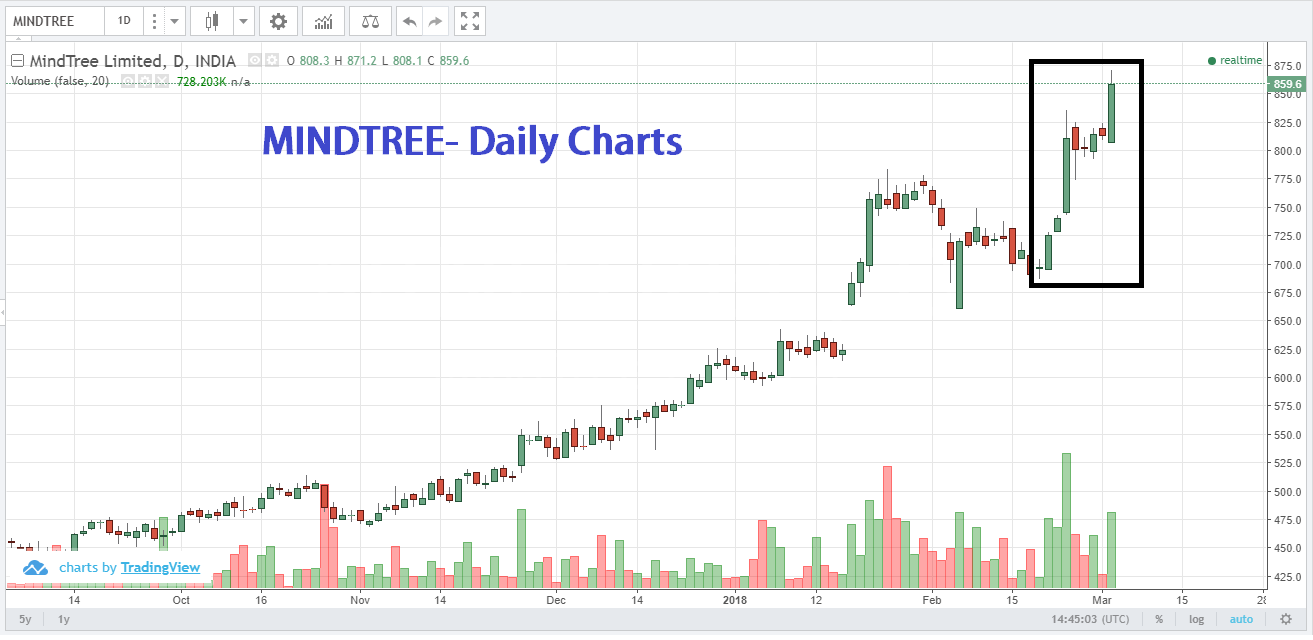This screenshot has height=640, width=1313.
Task: Click the high value 871.2
Action: pos(362,60)
